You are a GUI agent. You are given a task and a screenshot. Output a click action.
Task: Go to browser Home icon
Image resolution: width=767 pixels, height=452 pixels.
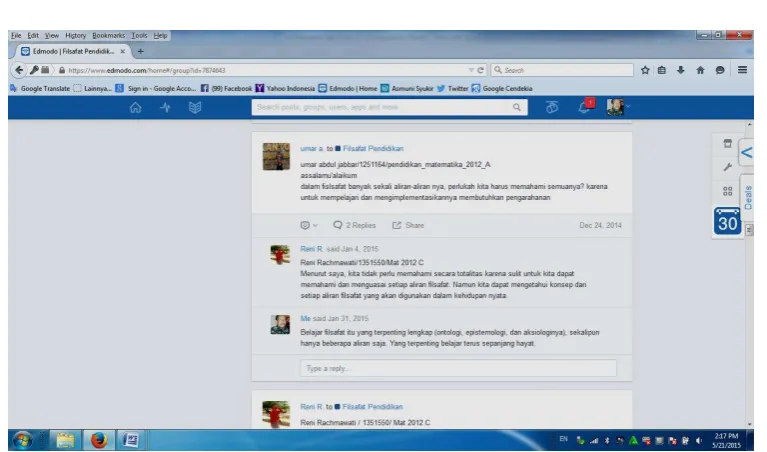[700, 70]
